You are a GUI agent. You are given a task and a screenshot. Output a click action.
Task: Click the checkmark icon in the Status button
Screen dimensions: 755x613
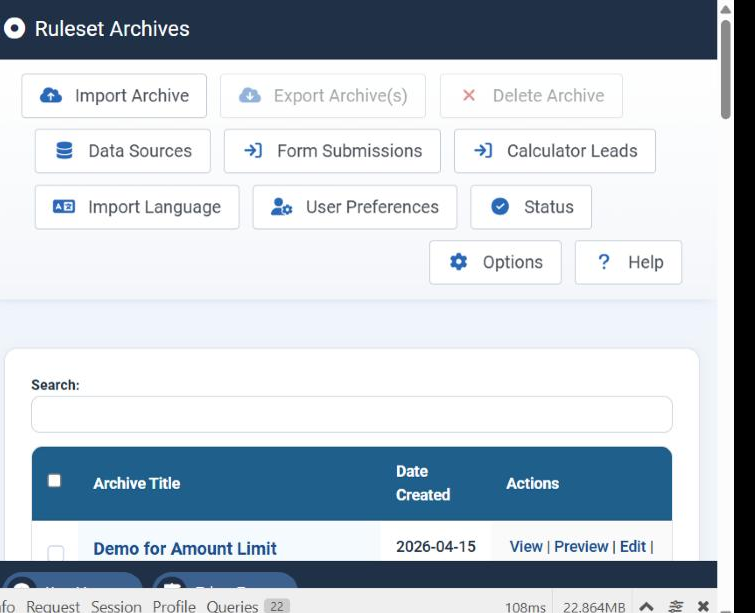(x=500, y=207)
